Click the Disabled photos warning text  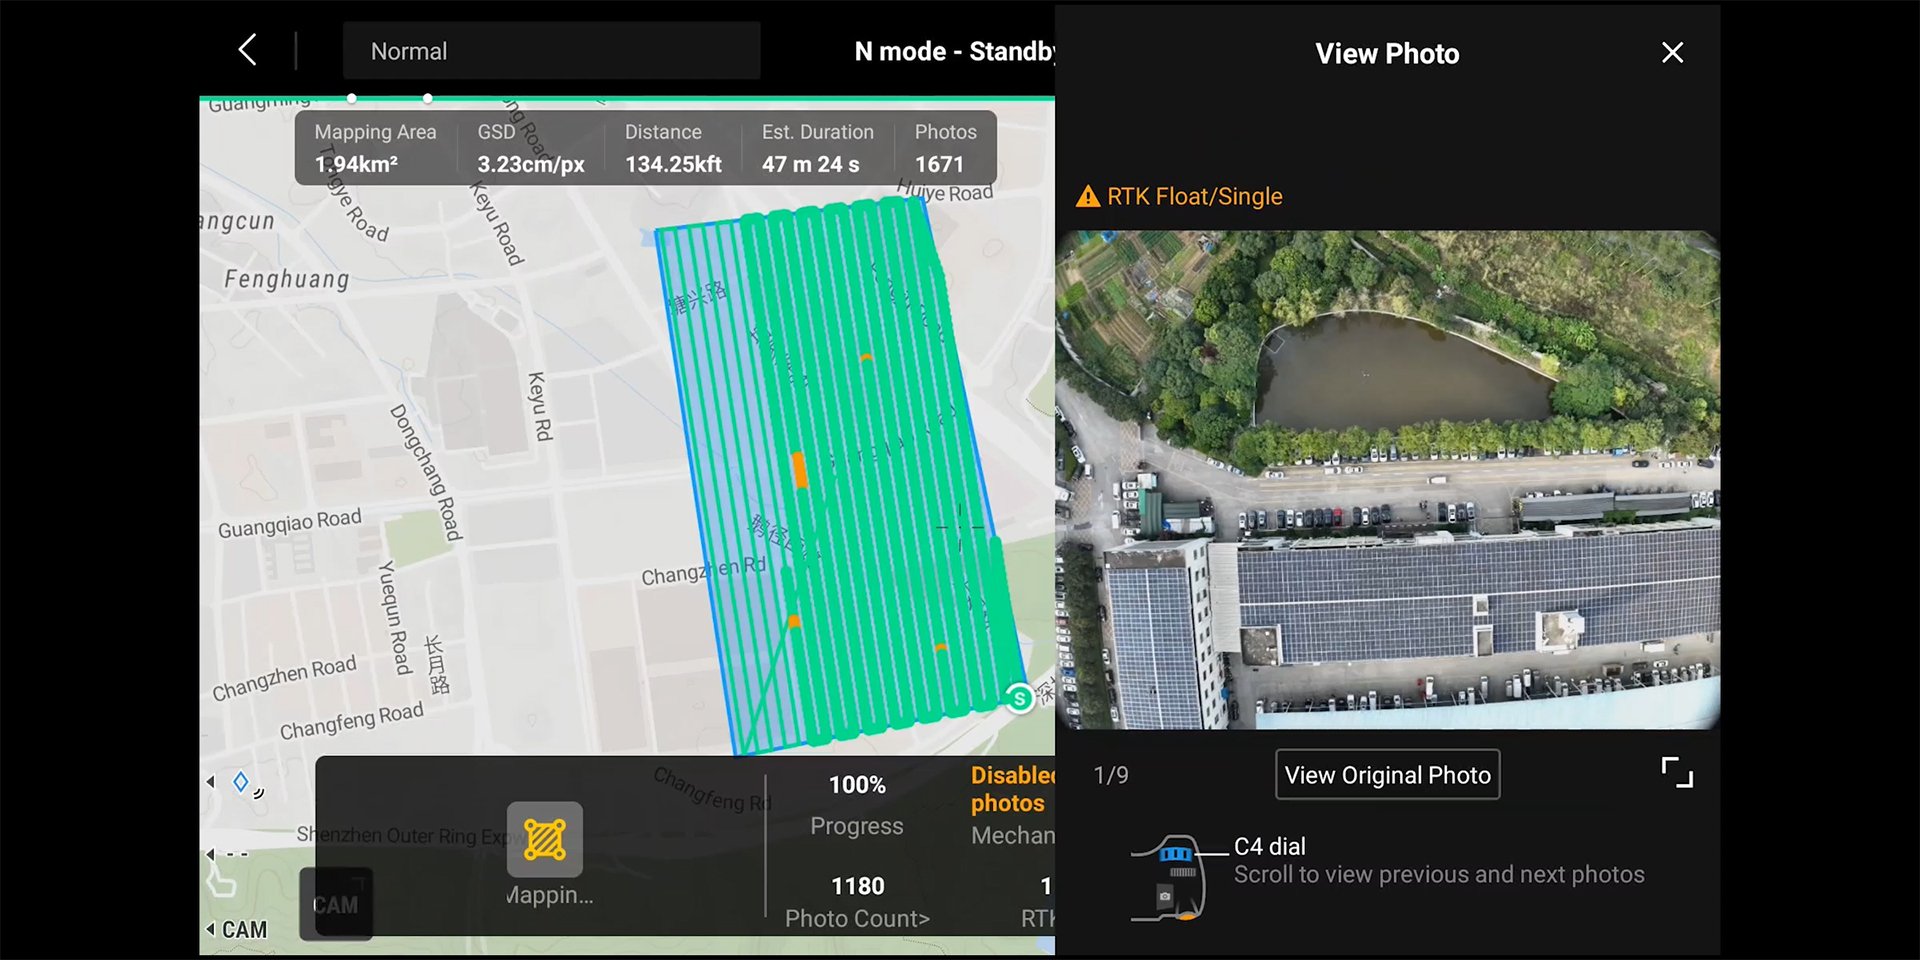[1012, 789]
